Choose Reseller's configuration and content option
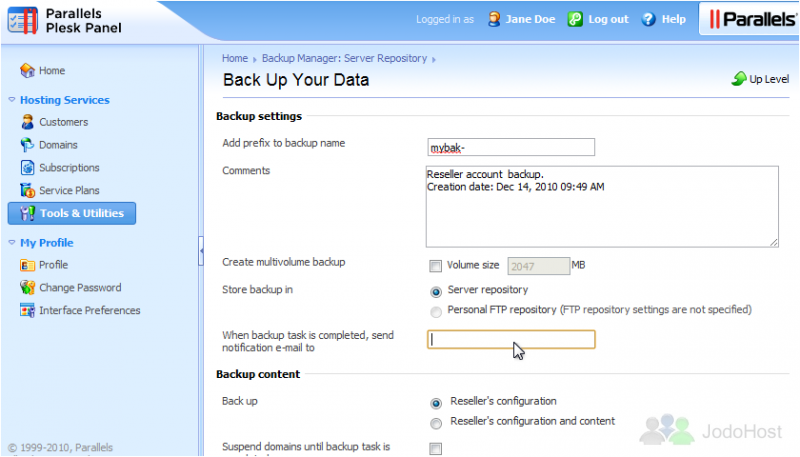Viewport: 800px width, 457px height. coord(435,423)
